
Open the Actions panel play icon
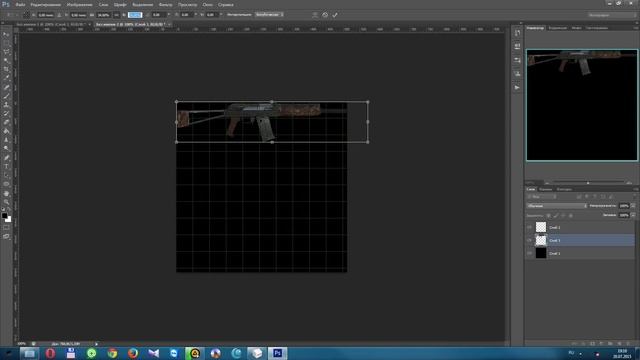(517, 87)
